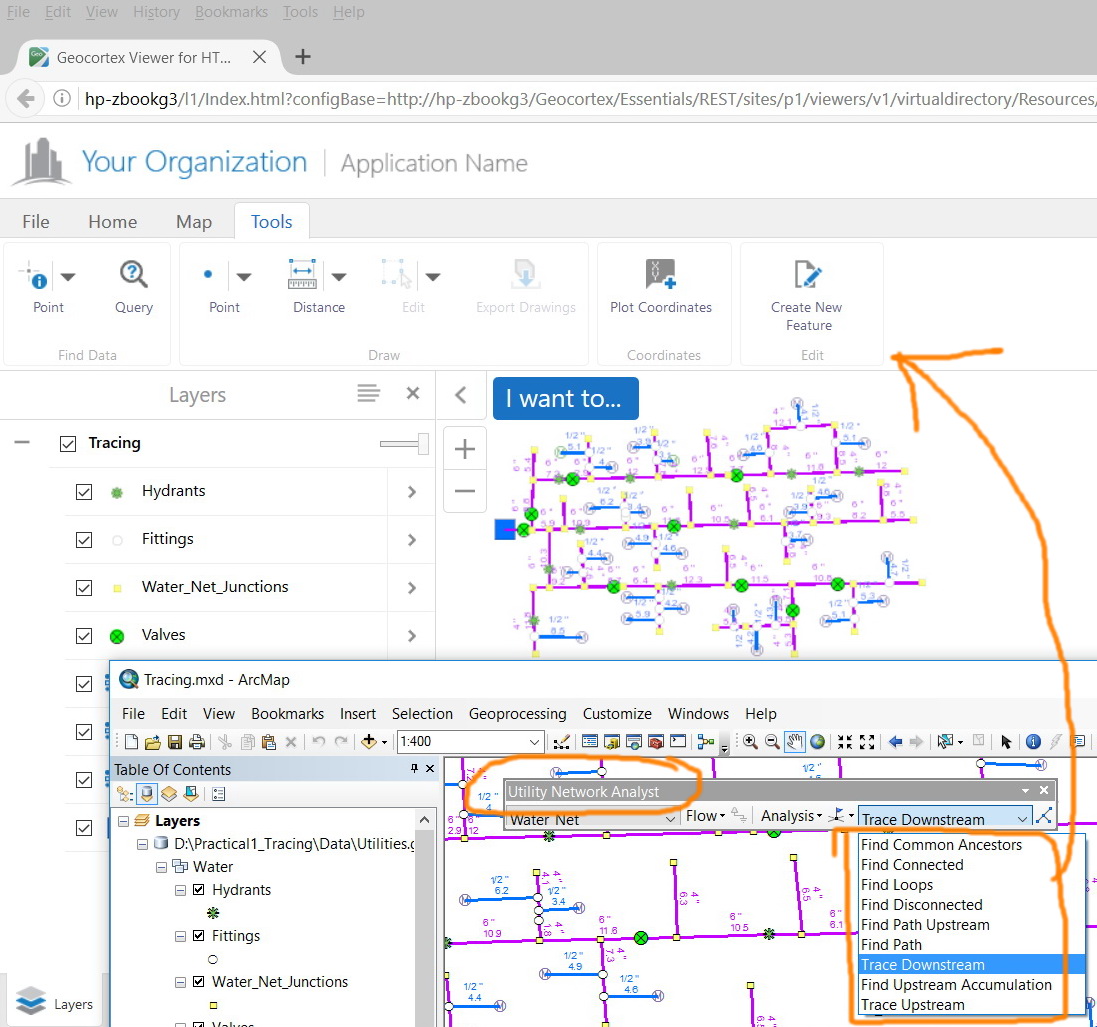Close the Layers panel with X
This screenshot has height=1027, width=1097.
[413, 393]
